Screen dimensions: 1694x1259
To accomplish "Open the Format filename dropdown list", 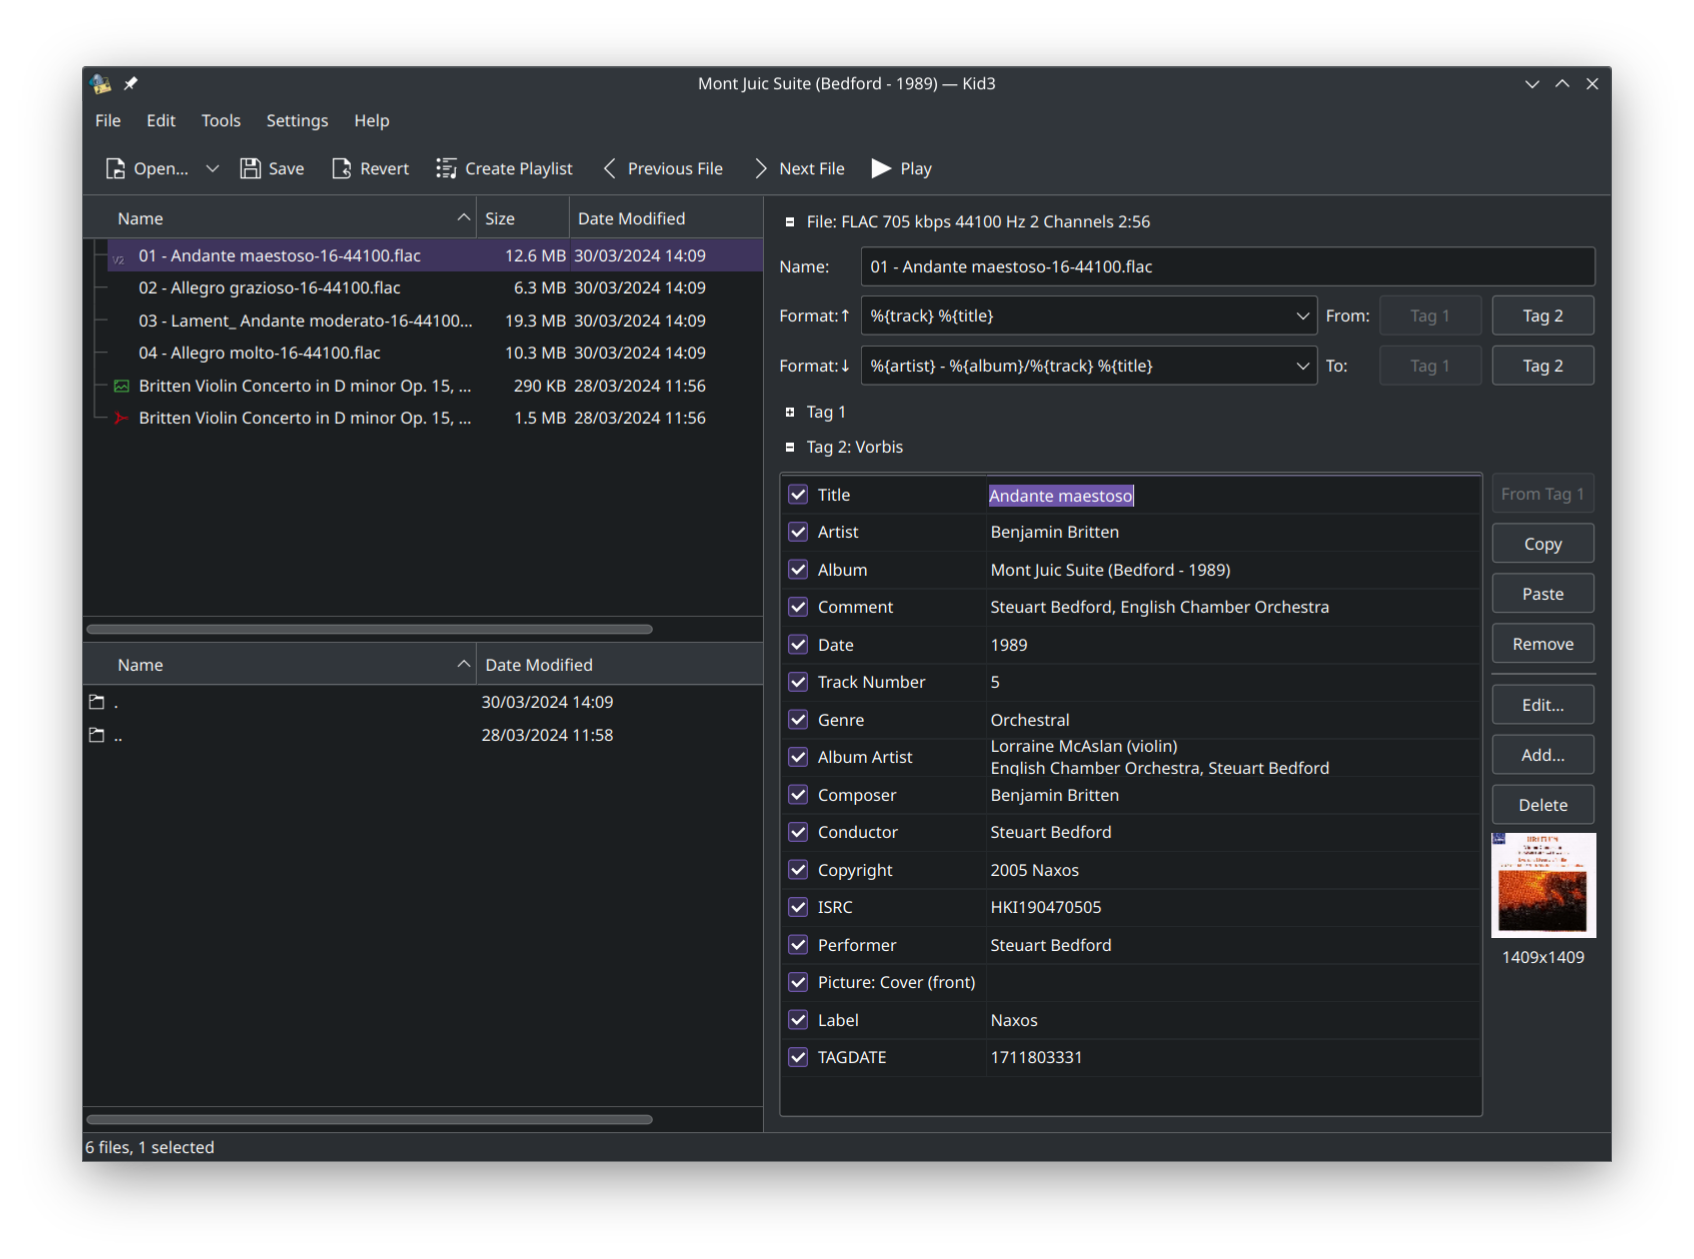I will [x=1303, y=315].
